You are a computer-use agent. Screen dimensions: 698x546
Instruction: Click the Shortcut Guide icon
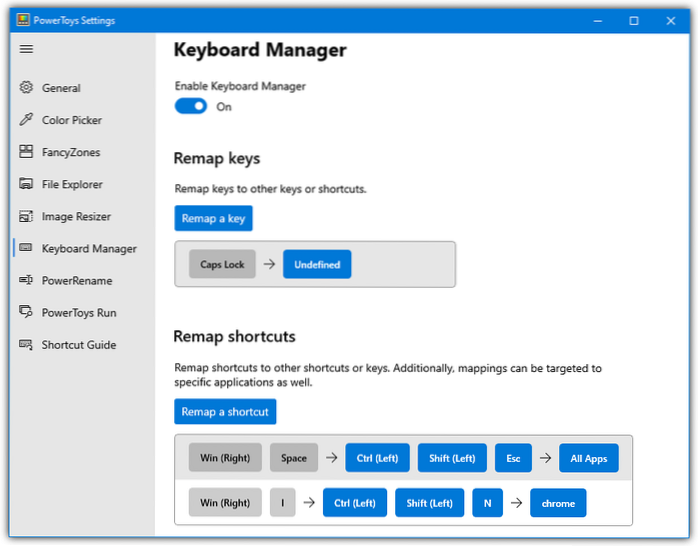click(x=26, y=345)
